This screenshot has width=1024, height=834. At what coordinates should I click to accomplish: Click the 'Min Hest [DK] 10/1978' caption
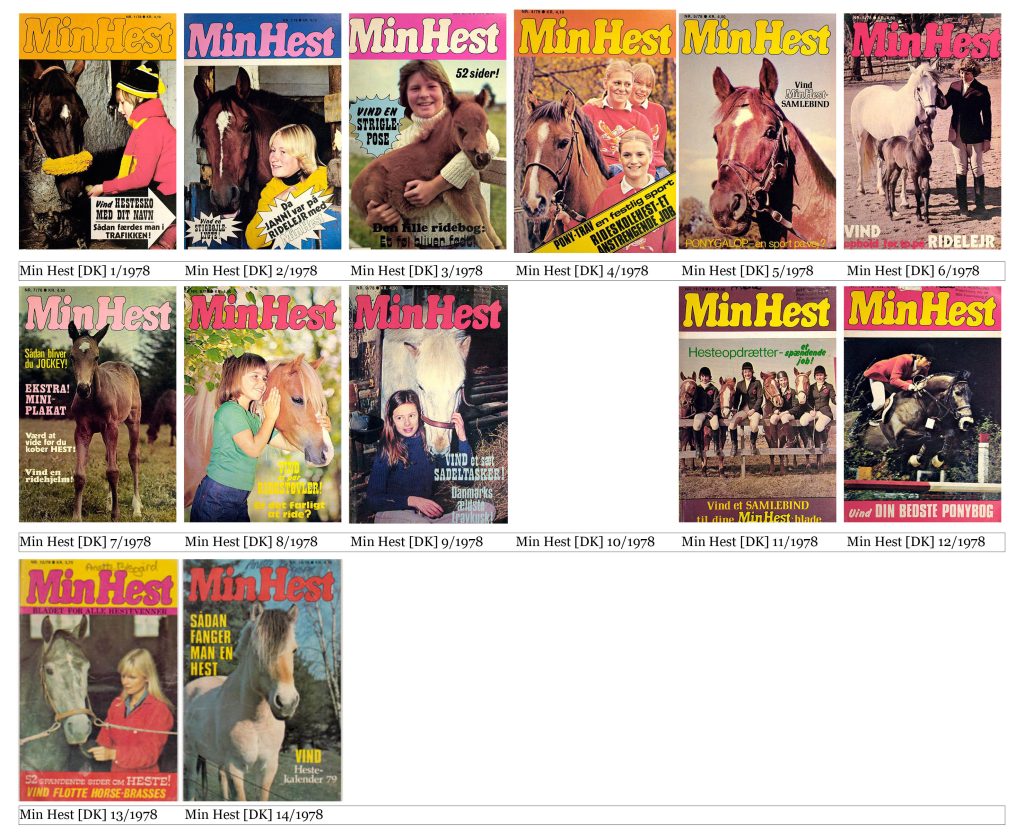(585, 541)
